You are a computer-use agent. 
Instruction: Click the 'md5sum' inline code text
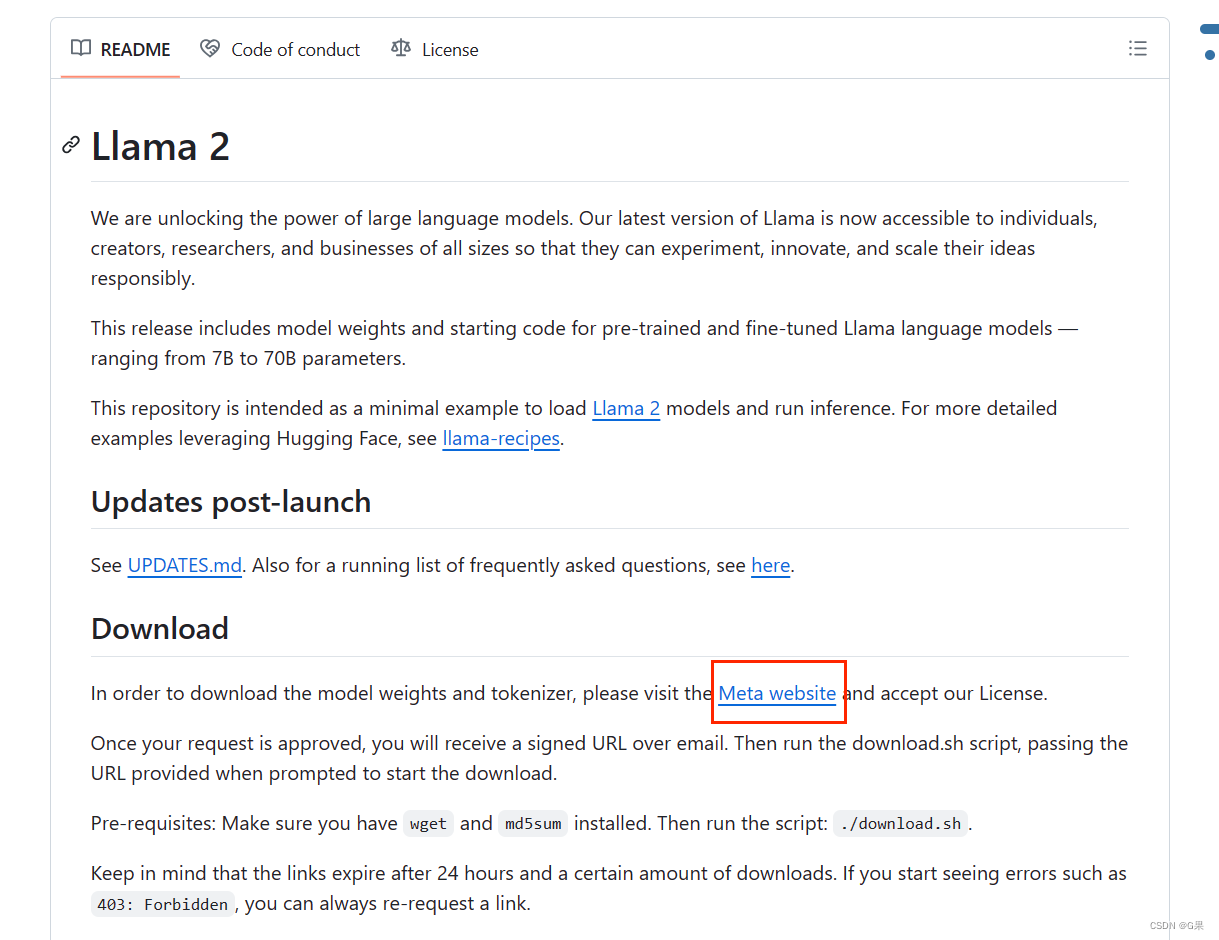point(532,824)
